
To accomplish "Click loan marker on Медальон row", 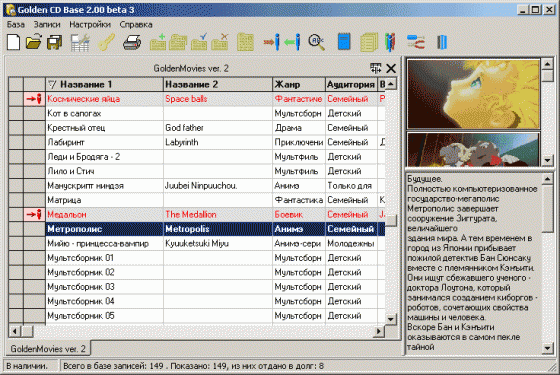I will [x=35, y=214].
